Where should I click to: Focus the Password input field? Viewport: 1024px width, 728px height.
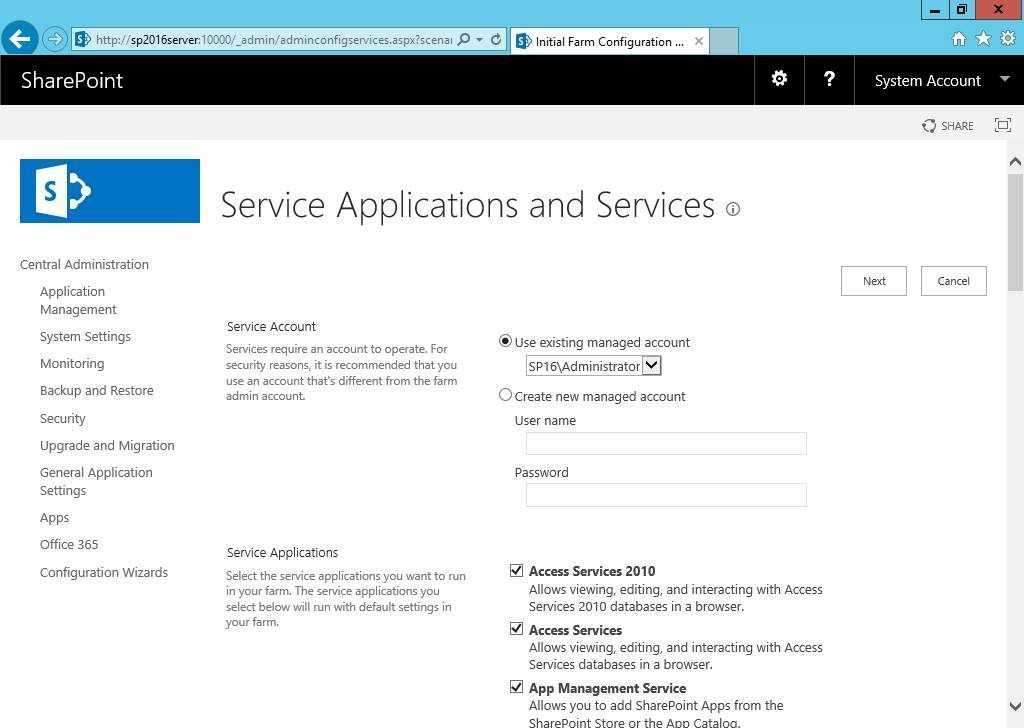point(666,495)
